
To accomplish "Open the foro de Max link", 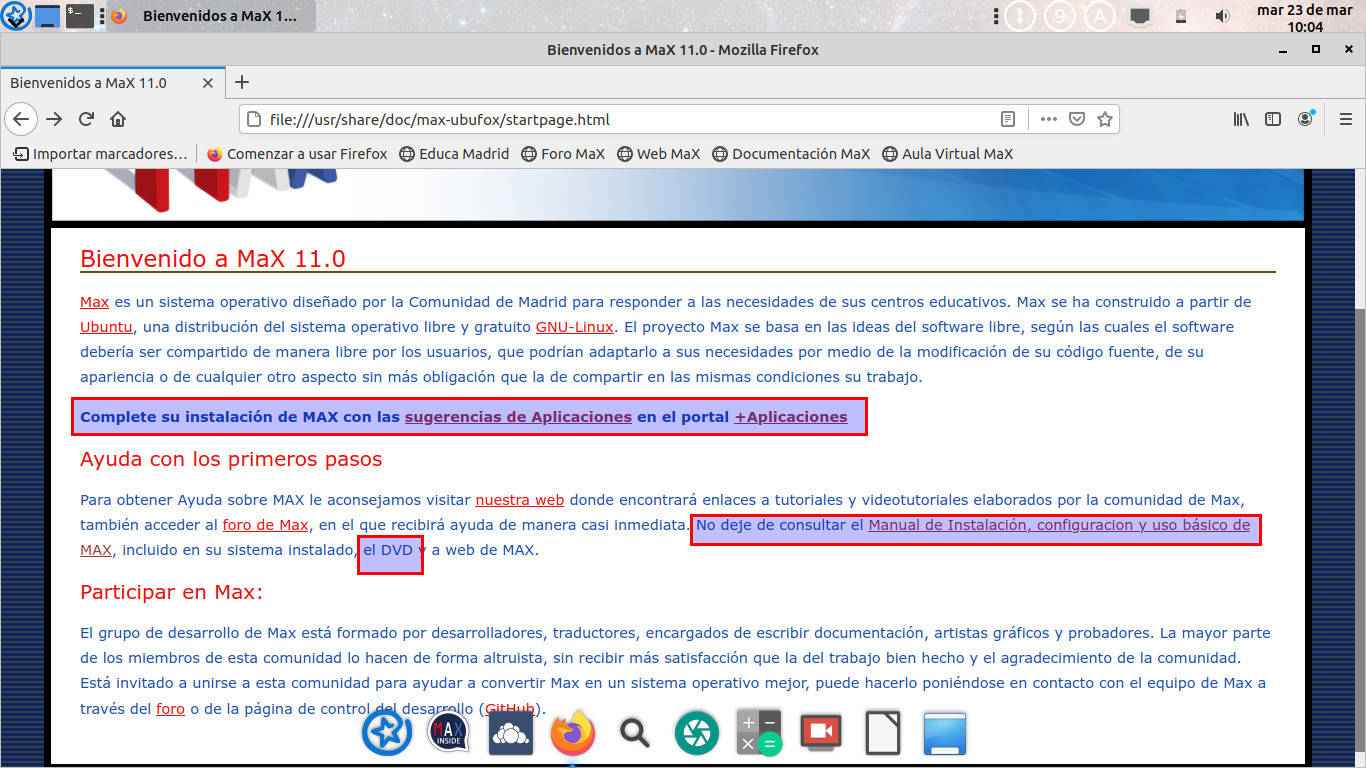I will click(265, 524).
